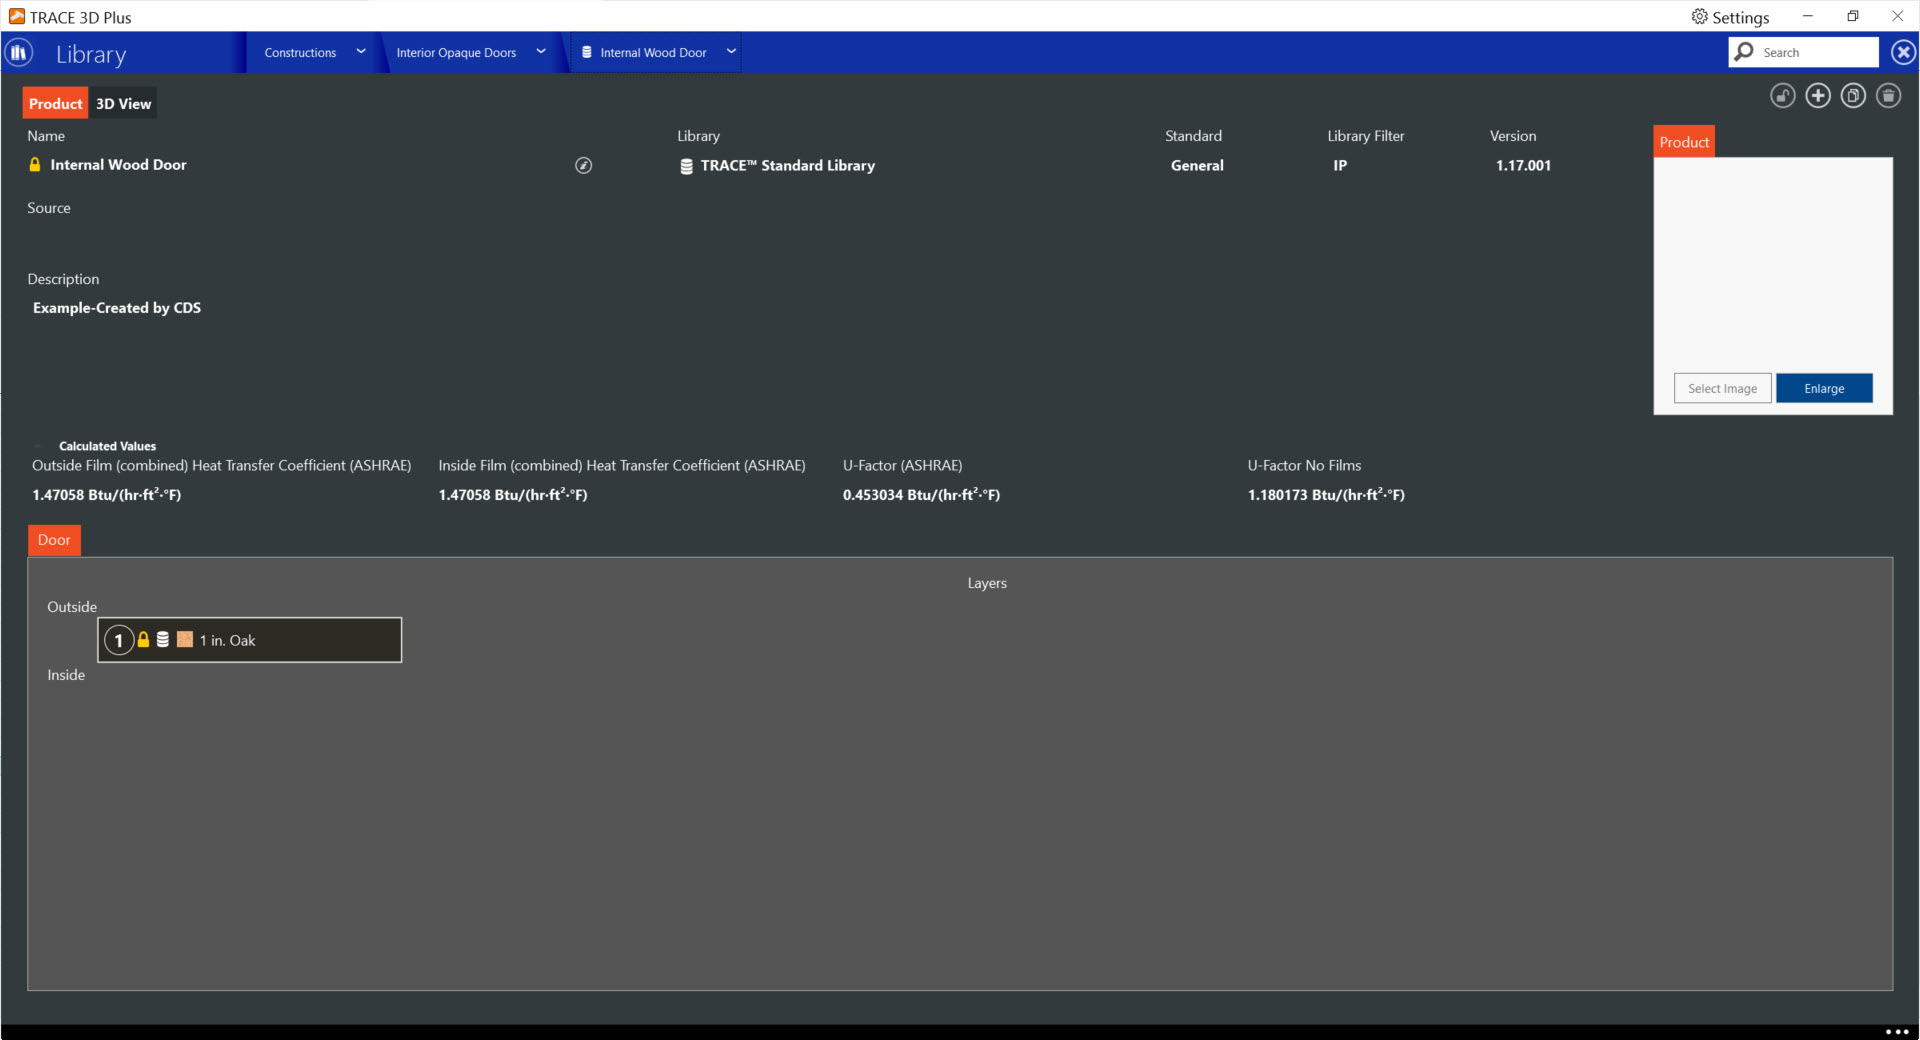This screenshot has width=1920, height=1040.
Task: Click the Oak material color swatch
Action: 185,640
